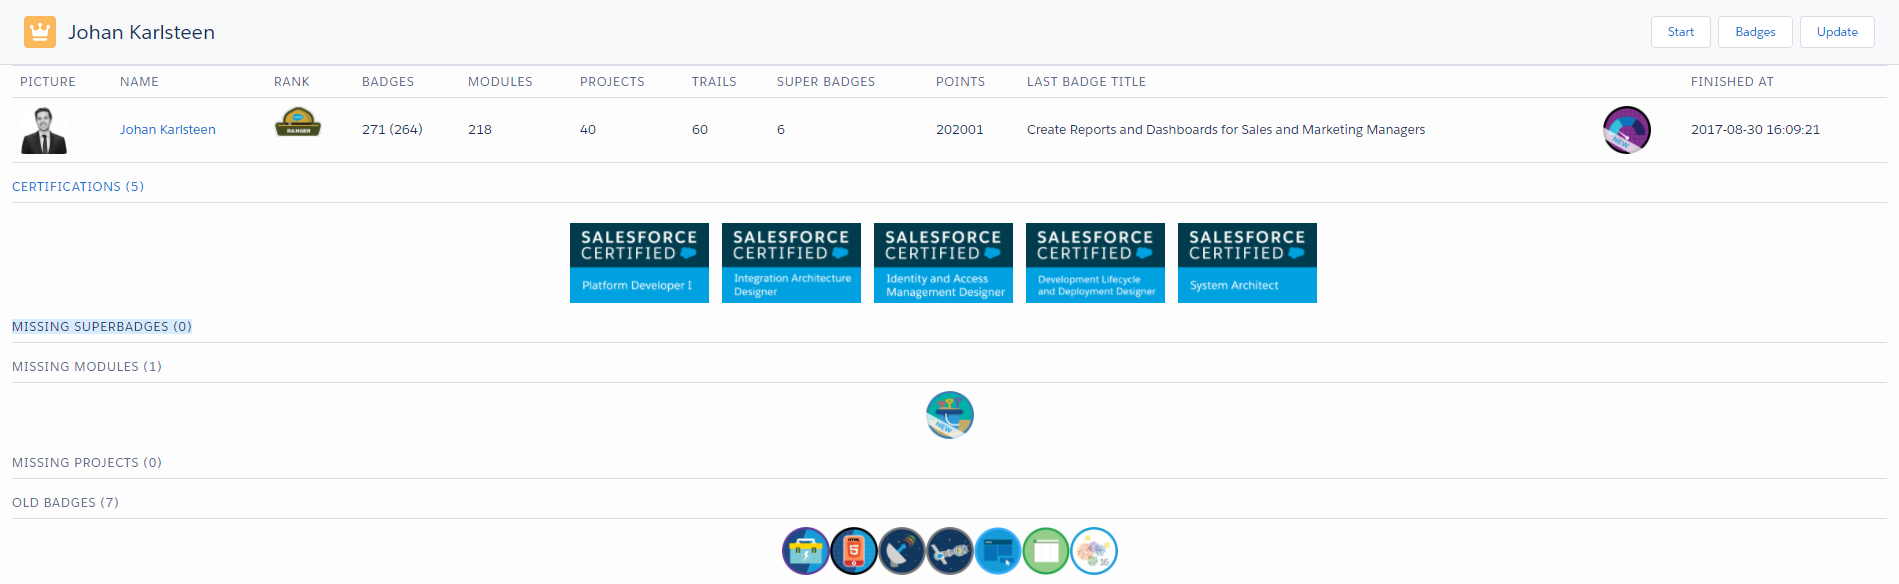Click the Start button
Image resolution: width=1899 pixels, height=584 pixels.
[x=1681, y=32]
